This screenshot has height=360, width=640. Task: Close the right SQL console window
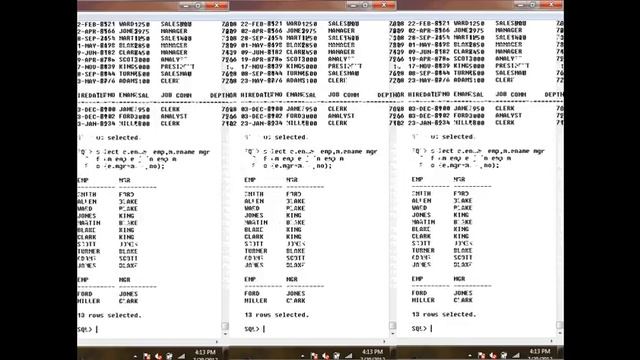[x=551, y=5]
